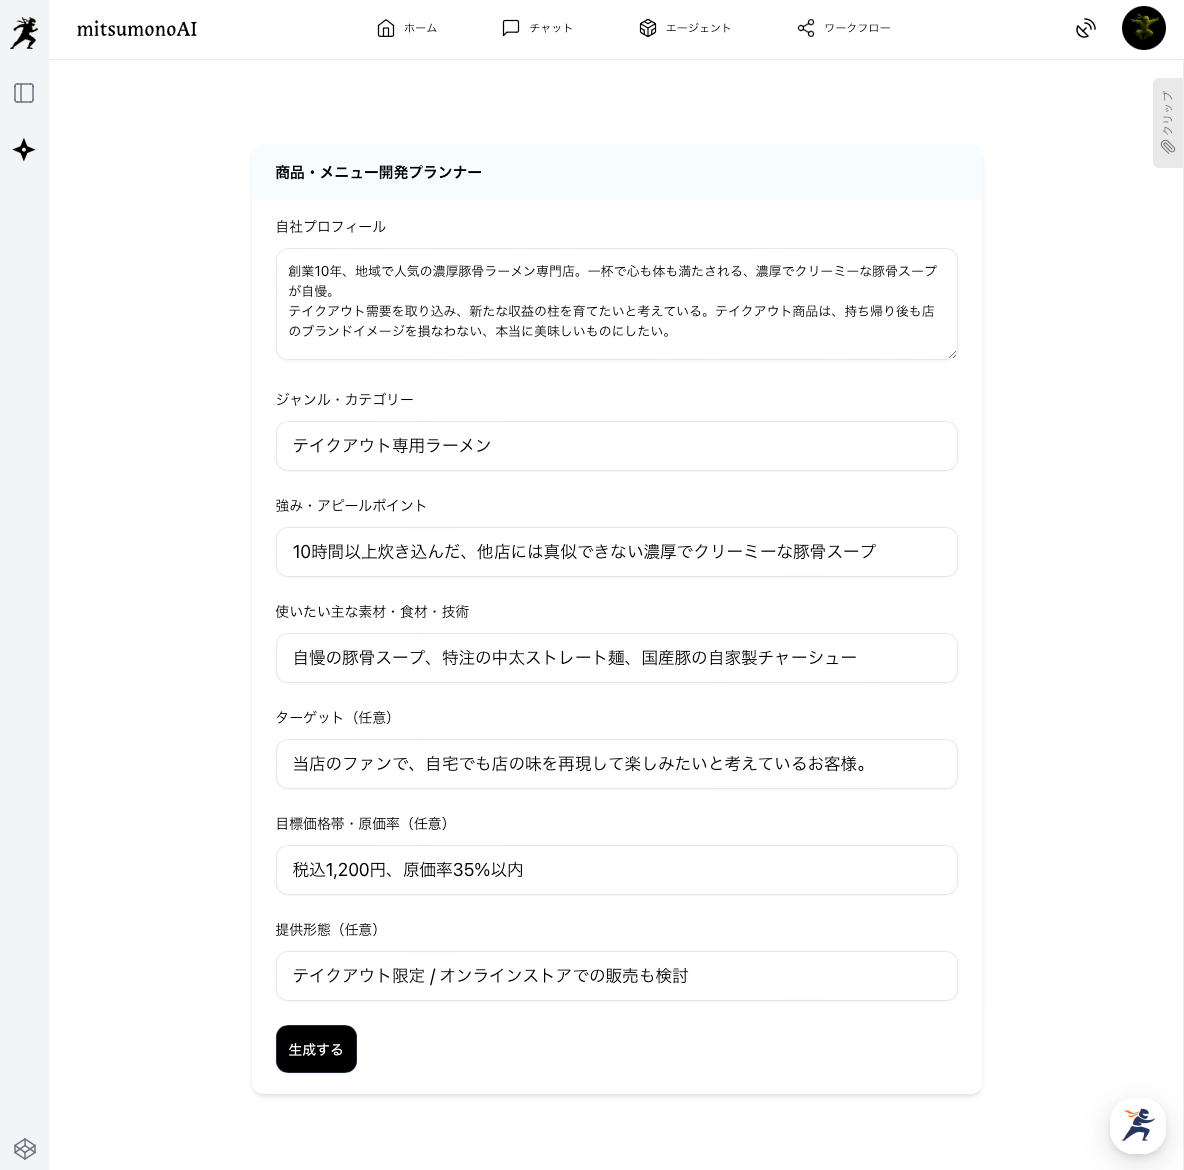Click the mitsumonoAI brand title
Image resolution: width=1184 pixels, height=1170 pixels.
pyautogui.click(x=137, y=29)
